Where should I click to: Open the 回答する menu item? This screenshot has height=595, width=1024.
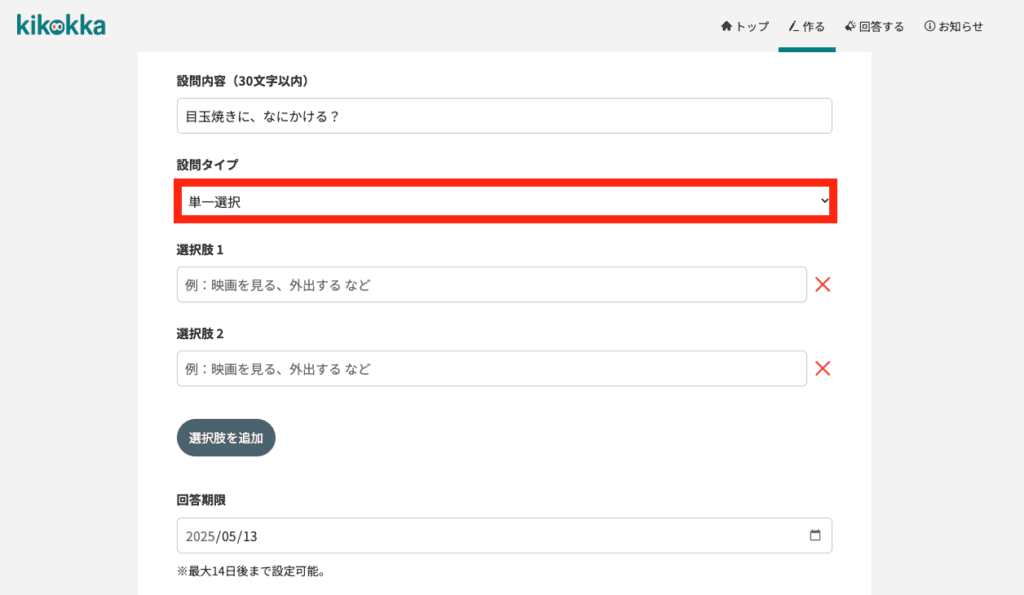click(874, 26)
